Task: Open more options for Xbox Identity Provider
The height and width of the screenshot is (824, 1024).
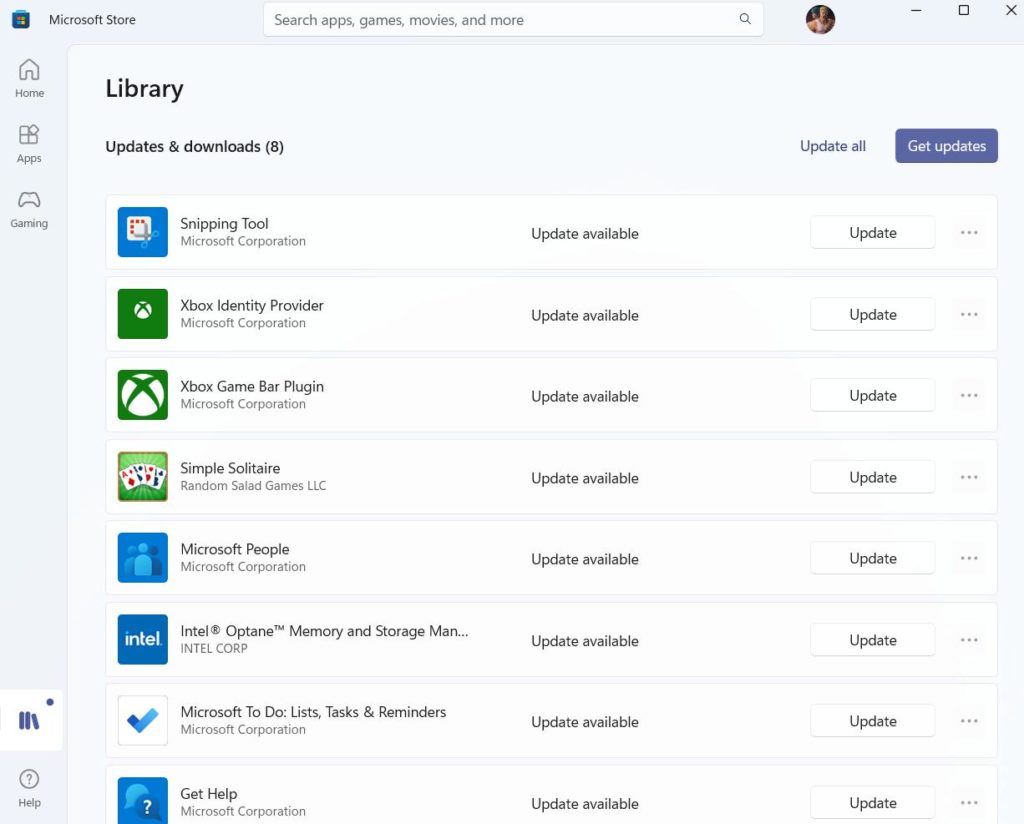Action: click(969, 314)
